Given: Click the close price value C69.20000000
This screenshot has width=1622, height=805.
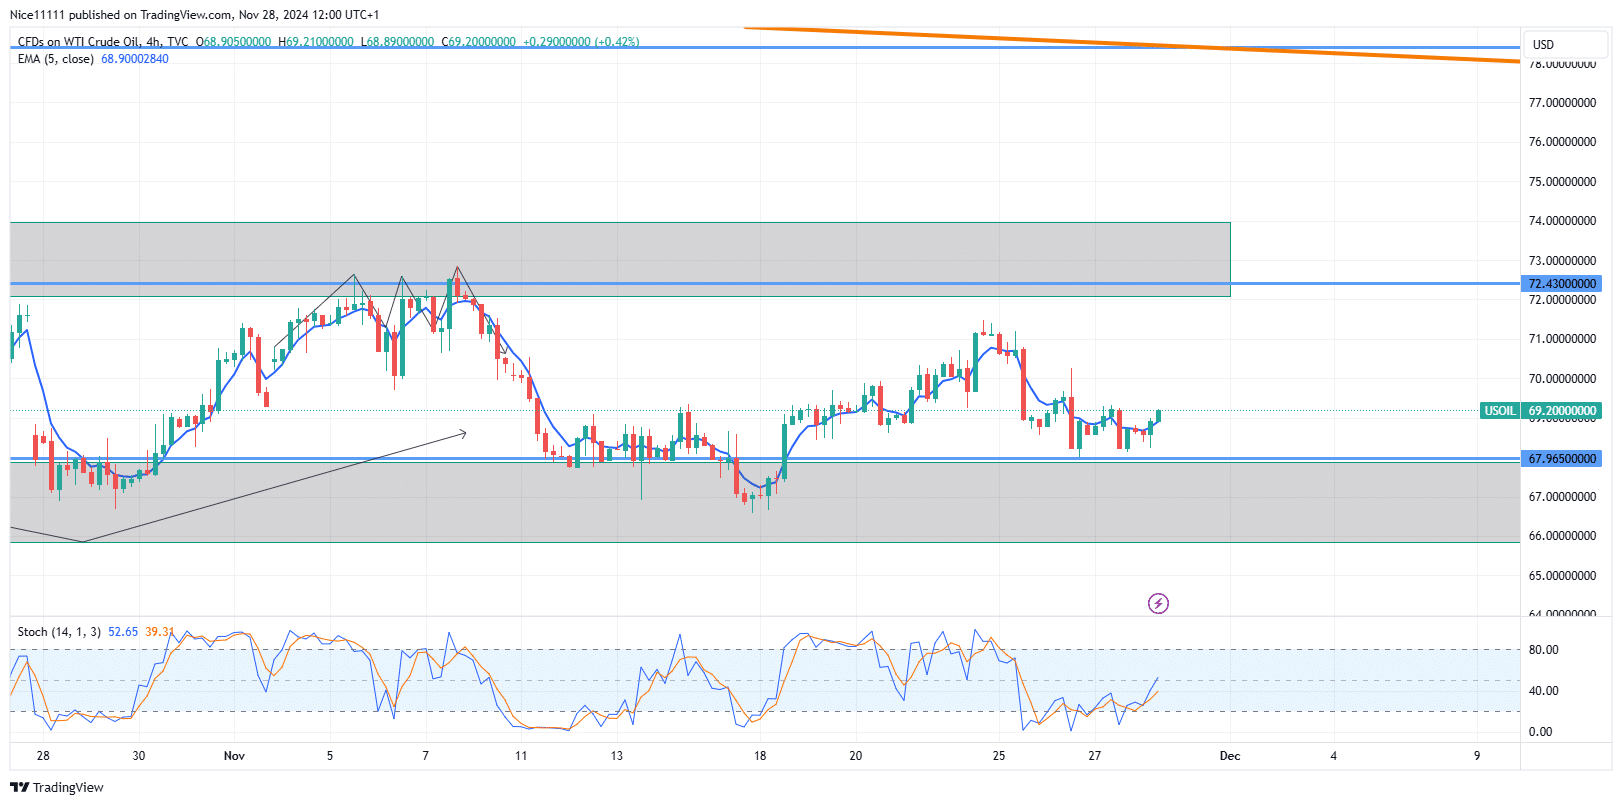Looking at the screenshot, I should pyautogui.click(x=479, y=42).
